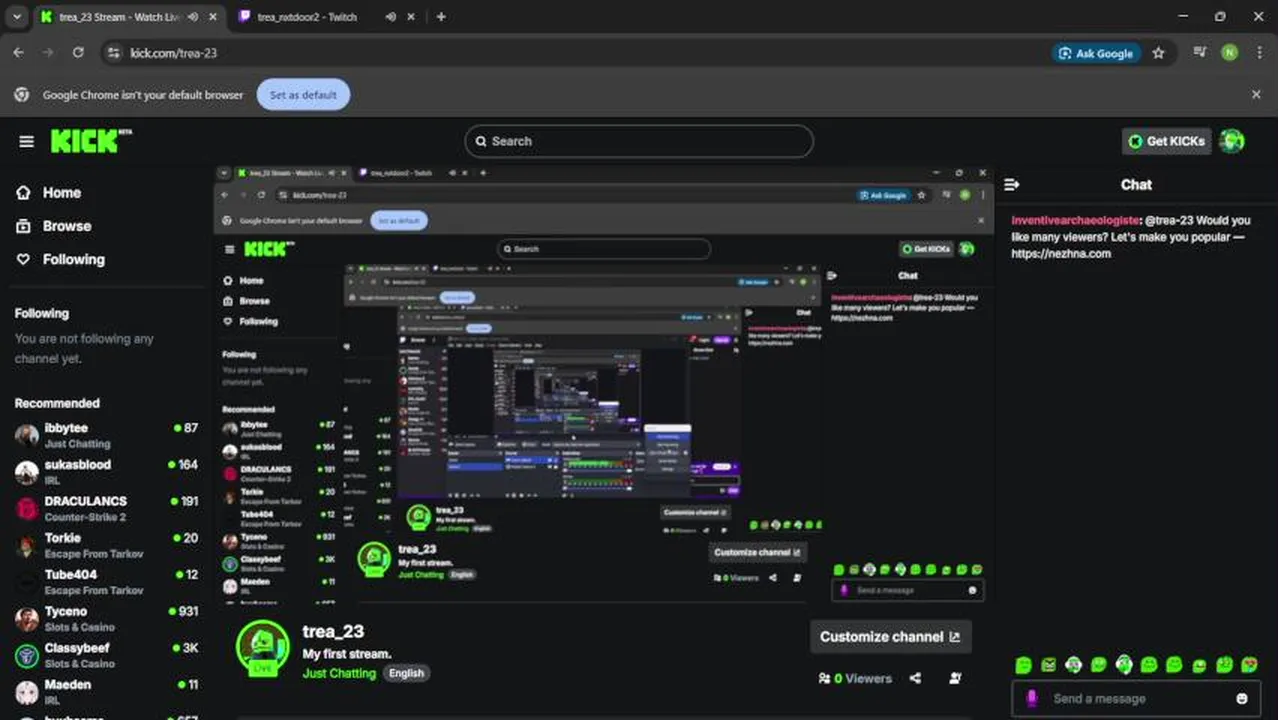Screen dimensions: 1278x720
Task: Open the Chrome profile N avatar
Action: coord(1229,53)
